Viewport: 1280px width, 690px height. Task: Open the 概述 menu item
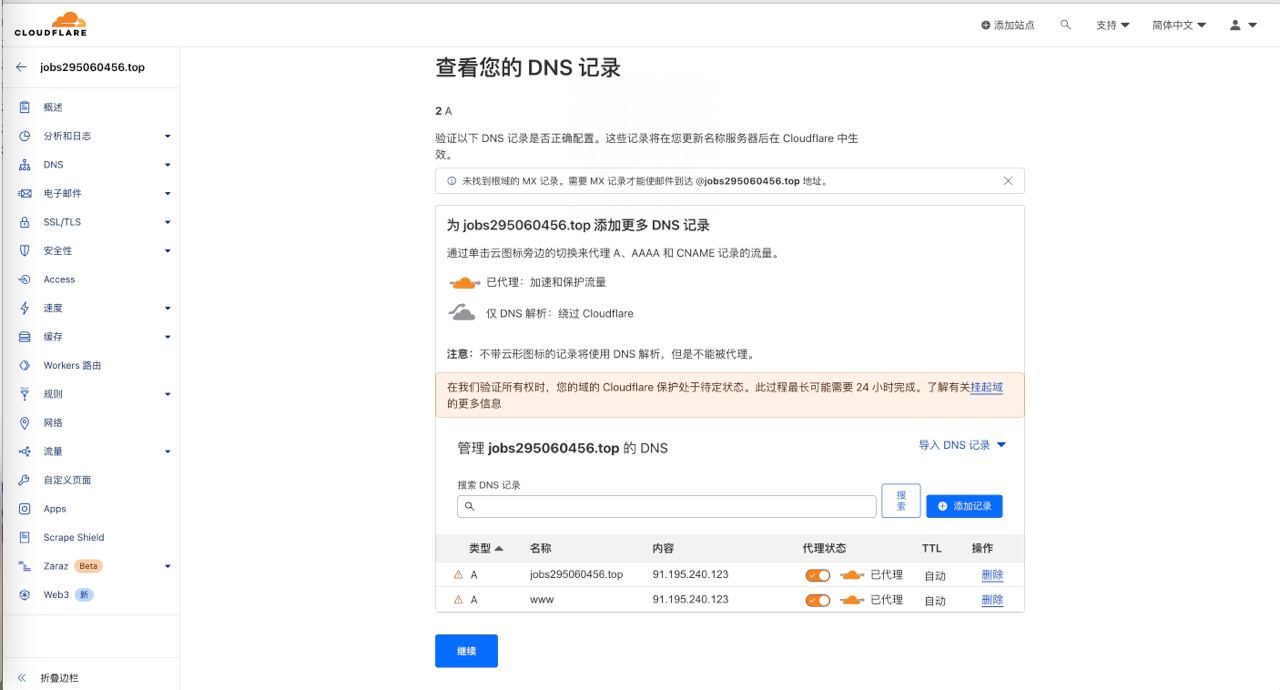(53, 107)
